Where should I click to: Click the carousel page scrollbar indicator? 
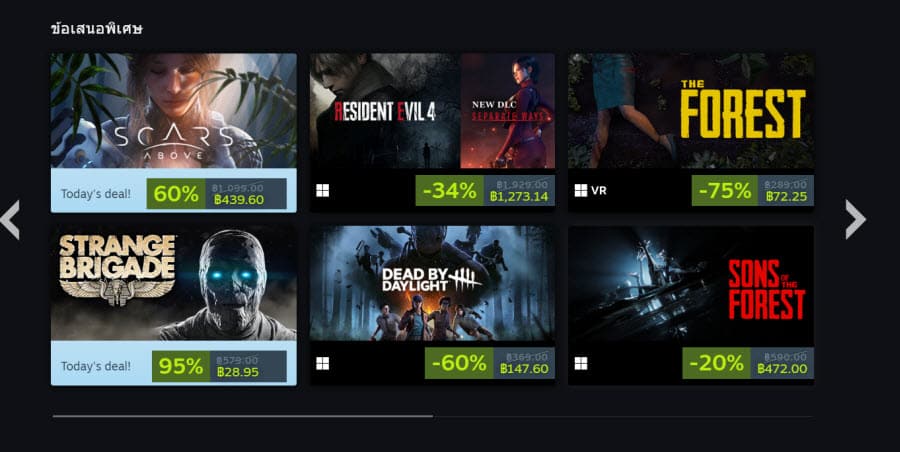pos(243,416)
